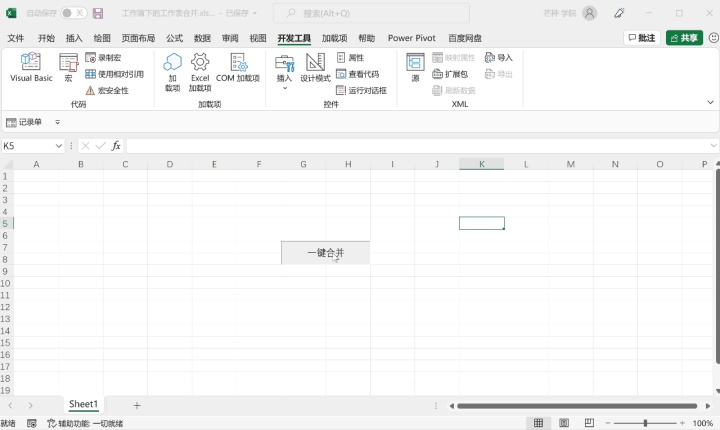720x430 pixels.
Task: Click the vertical scrollbar thumb
Action: [x=718, y=266]
